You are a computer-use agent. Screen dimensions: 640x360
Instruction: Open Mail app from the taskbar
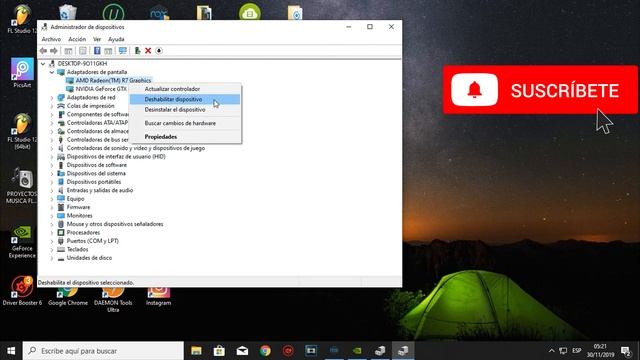(x=242, y=351)
